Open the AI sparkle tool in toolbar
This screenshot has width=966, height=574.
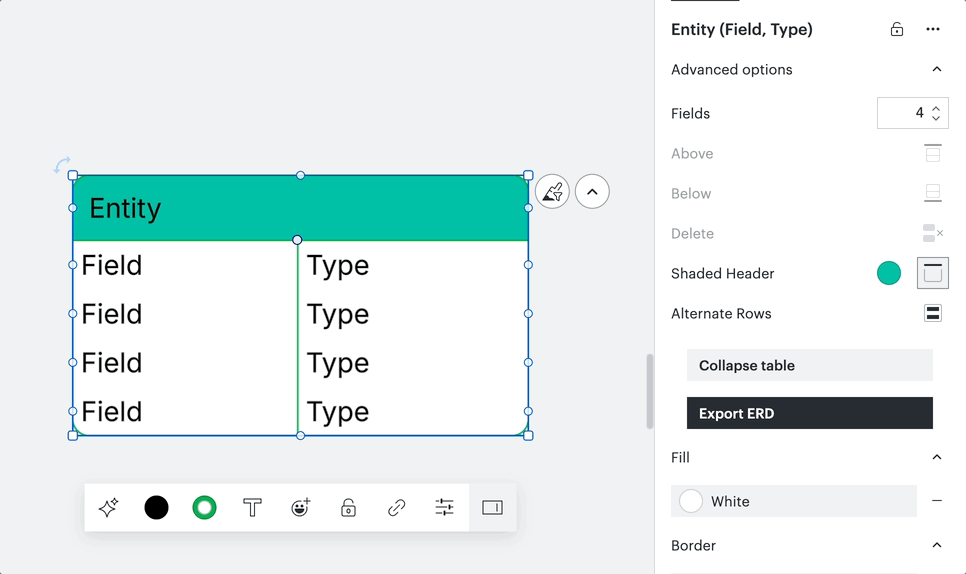point(108,507)
